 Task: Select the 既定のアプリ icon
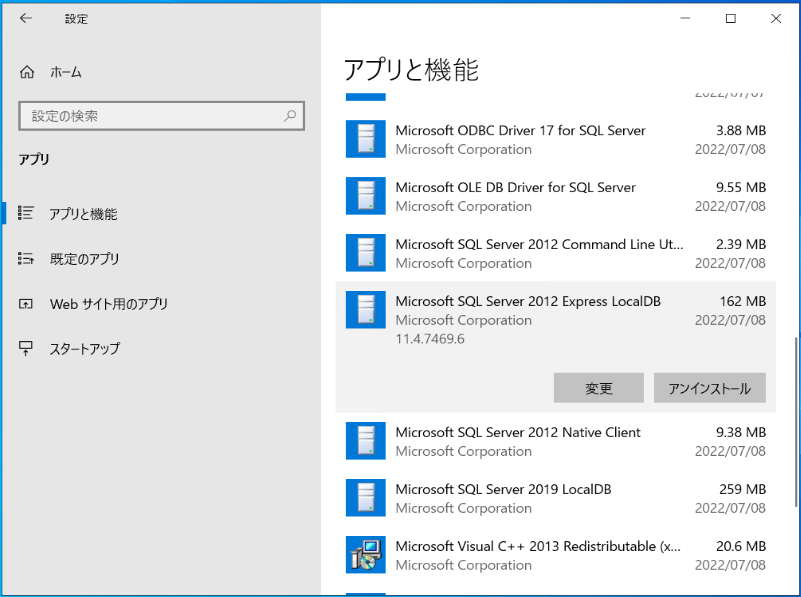pos(26,258)
